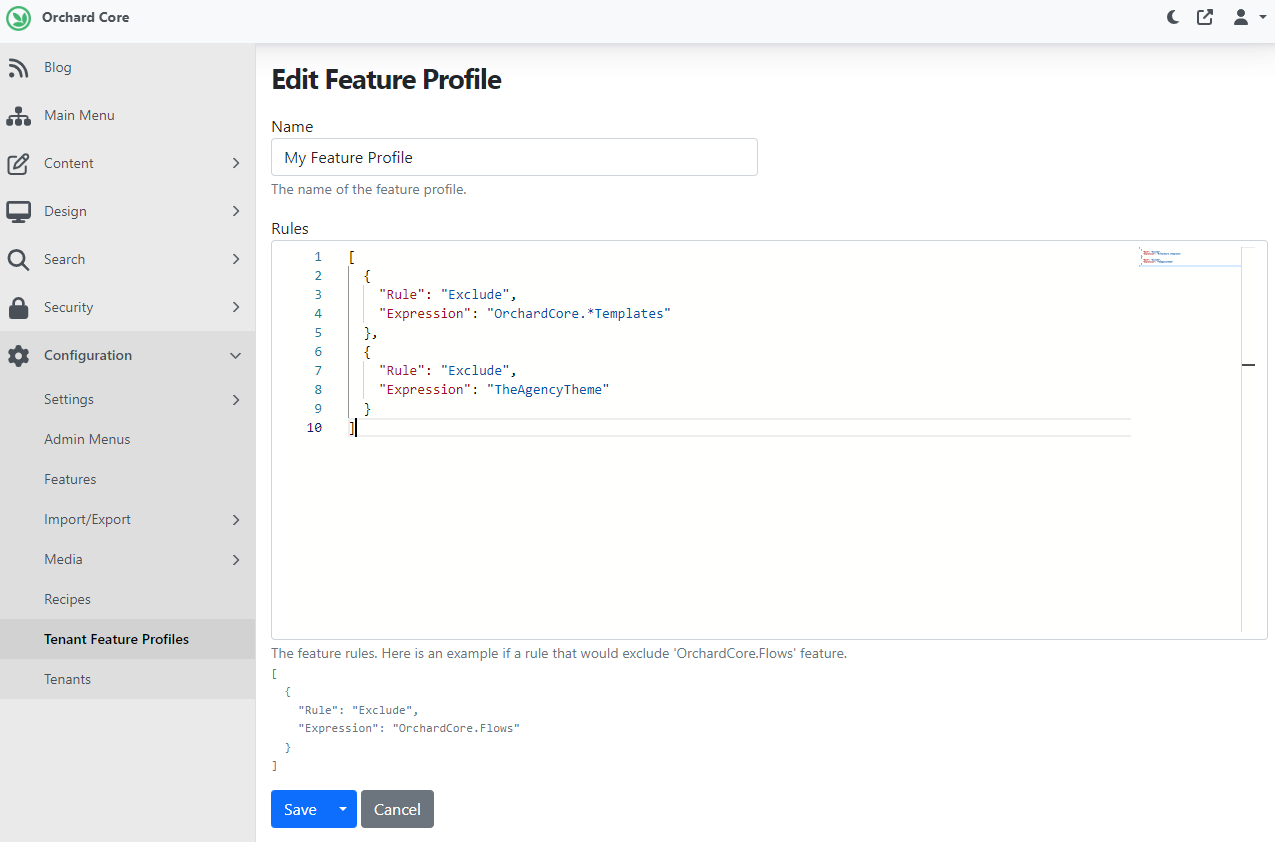Click the Blog RSS icon
The image size is (1275, 842).
tap(18, 67)
